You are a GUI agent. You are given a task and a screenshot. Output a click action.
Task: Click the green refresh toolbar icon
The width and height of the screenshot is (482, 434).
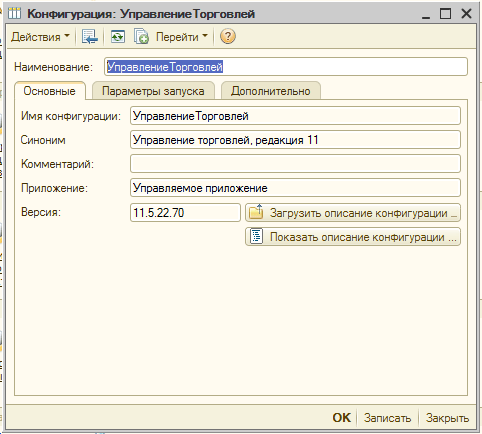click(x=118, y=36)
